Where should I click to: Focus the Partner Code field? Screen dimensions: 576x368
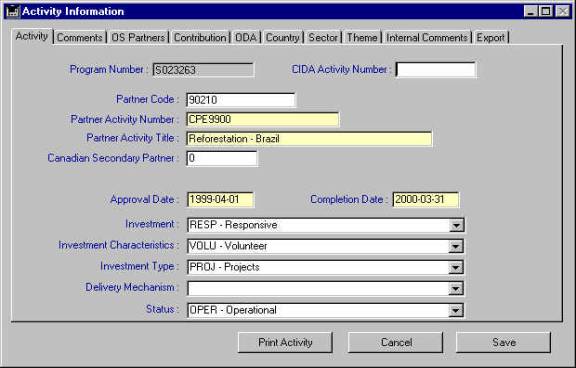[241, 100]
